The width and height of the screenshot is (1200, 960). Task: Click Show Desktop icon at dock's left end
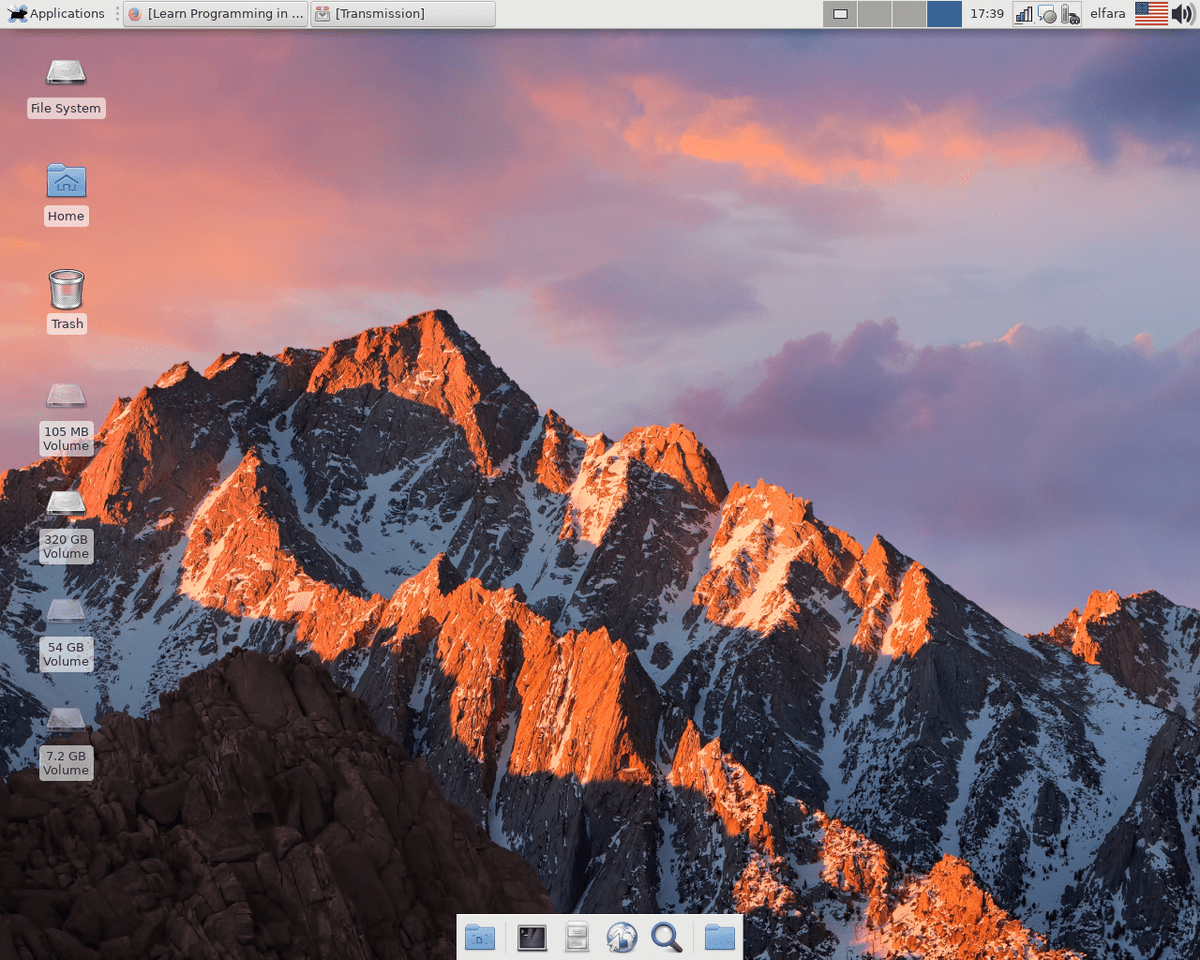click(x=480, y=937)
